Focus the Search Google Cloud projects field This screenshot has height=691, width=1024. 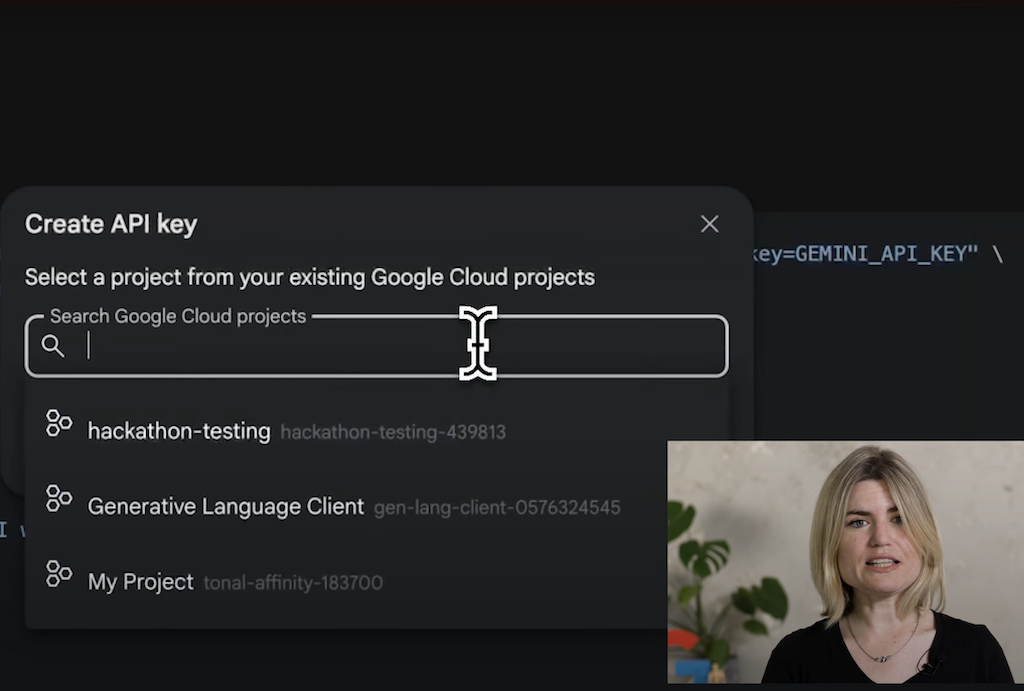tap(300, 346)
